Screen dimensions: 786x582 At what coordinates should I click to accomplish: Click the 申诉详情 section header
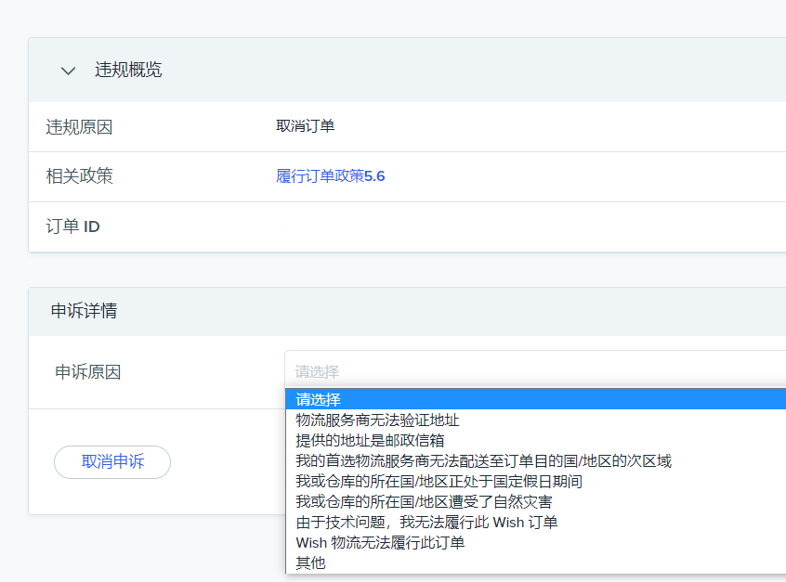84,311
